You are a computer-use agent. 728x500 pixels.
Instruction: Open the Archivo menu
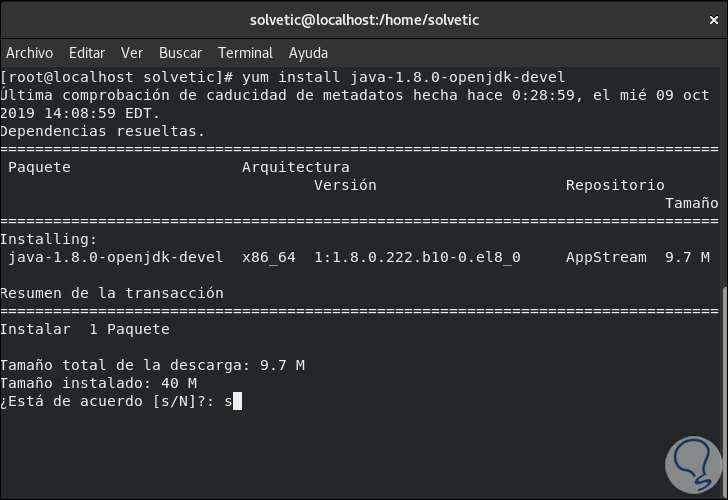click(29, 53)
